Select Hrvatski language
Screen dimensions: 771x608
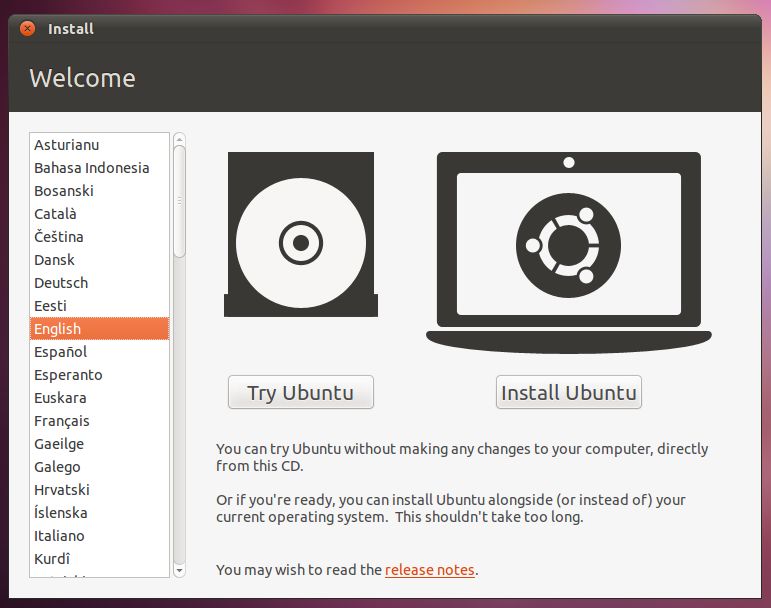99,490
